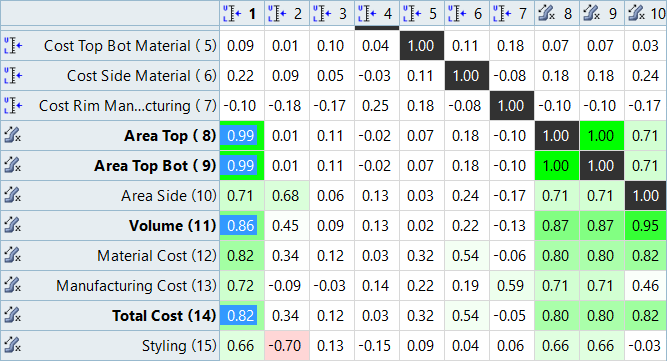Click the highlighted 0.99 cell in Area Top row
This screenshot has height=361, width=667.
(x=242, y=136)
